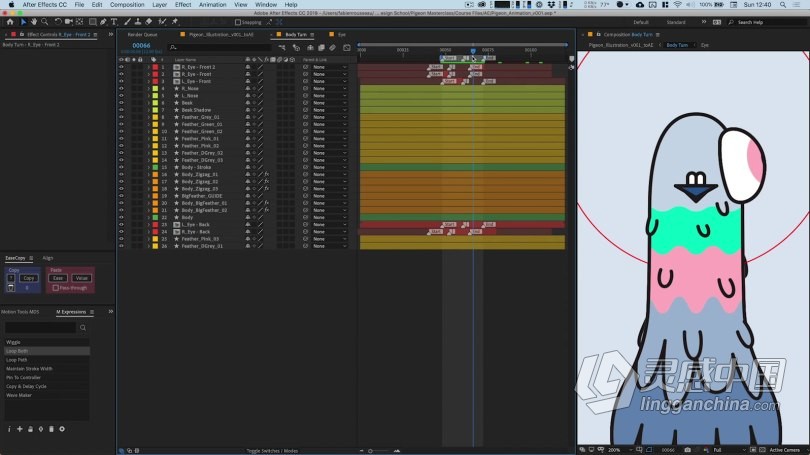Select the Selection arrow tool
The image size is (810, 455).
click(x=23, y=22)
